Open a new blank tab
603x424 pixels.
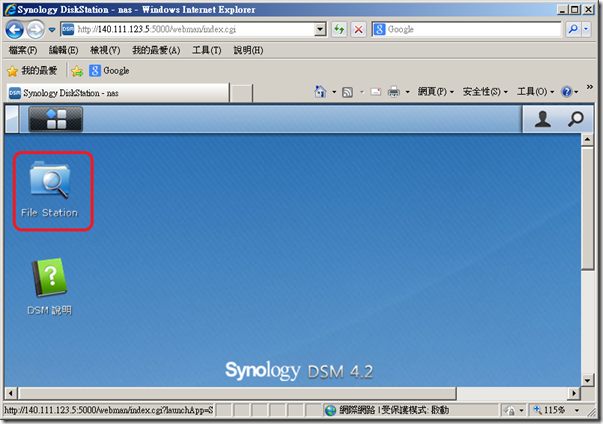click(x=242, y=93)
